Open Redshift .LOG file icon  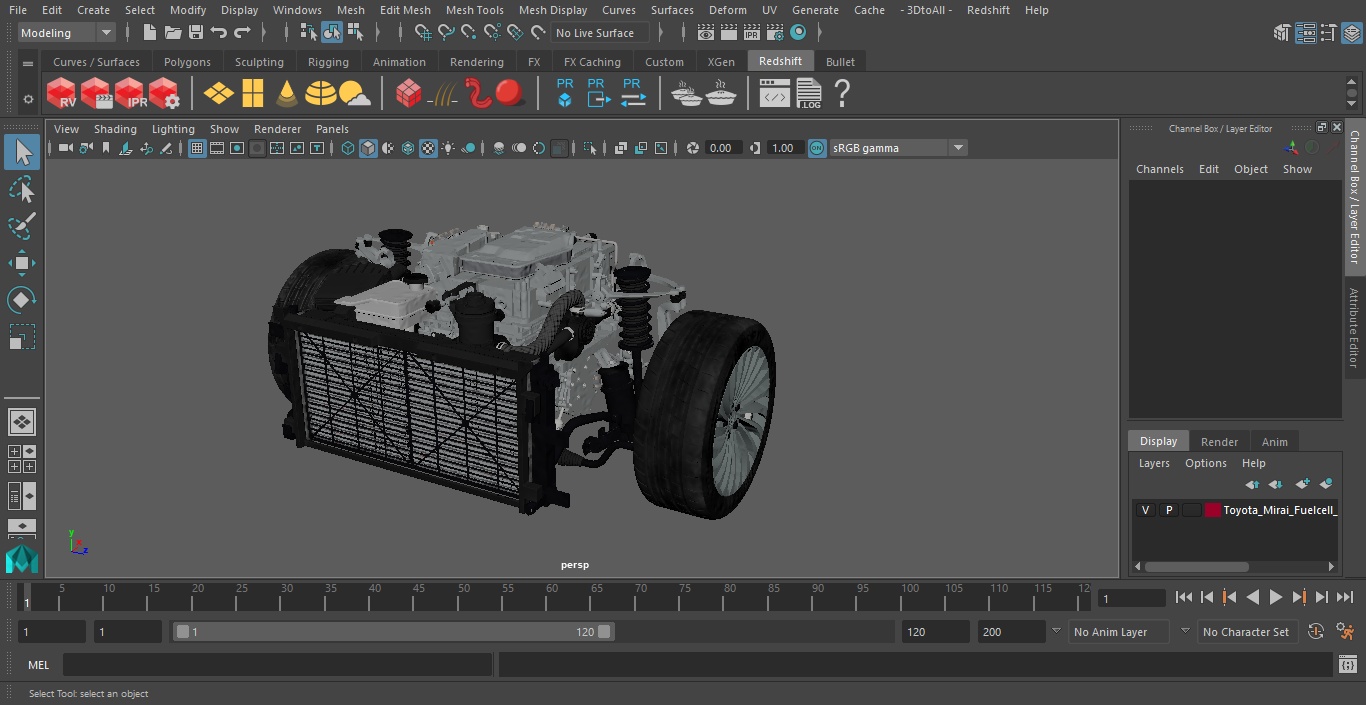(808, 94)
